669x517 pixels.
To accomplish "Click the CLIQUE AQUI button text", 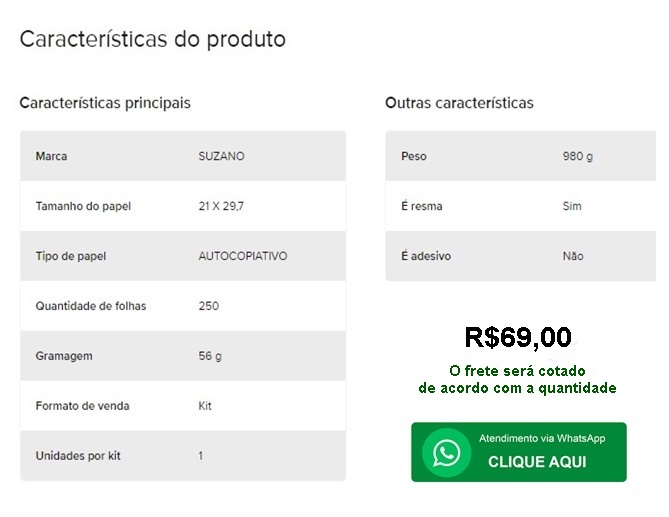I will tap(537, 462).
